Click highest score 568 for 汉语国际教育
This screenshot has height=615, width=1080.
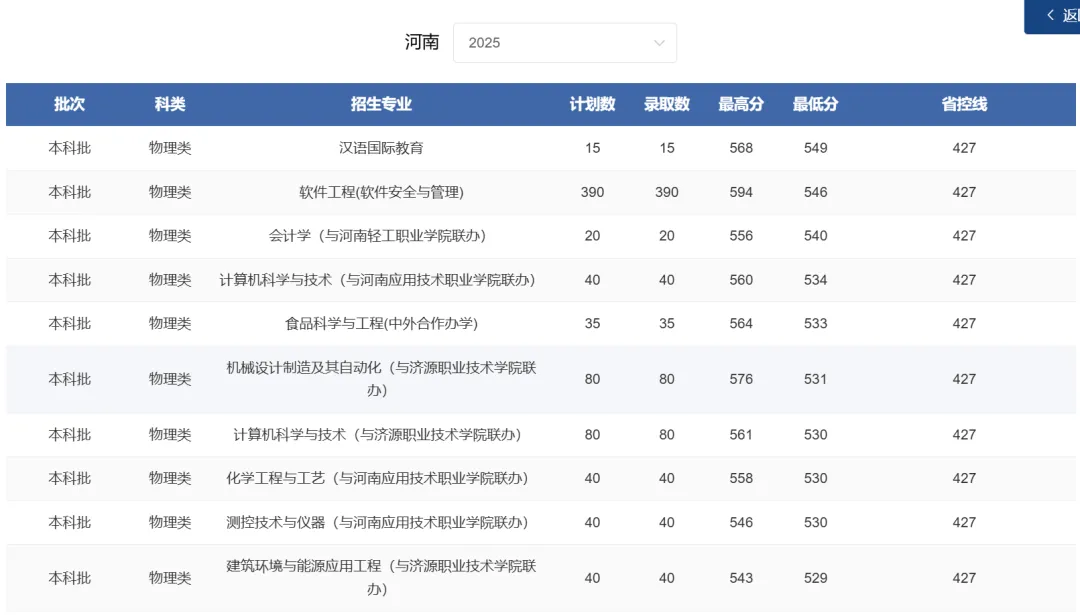(741, 148)
